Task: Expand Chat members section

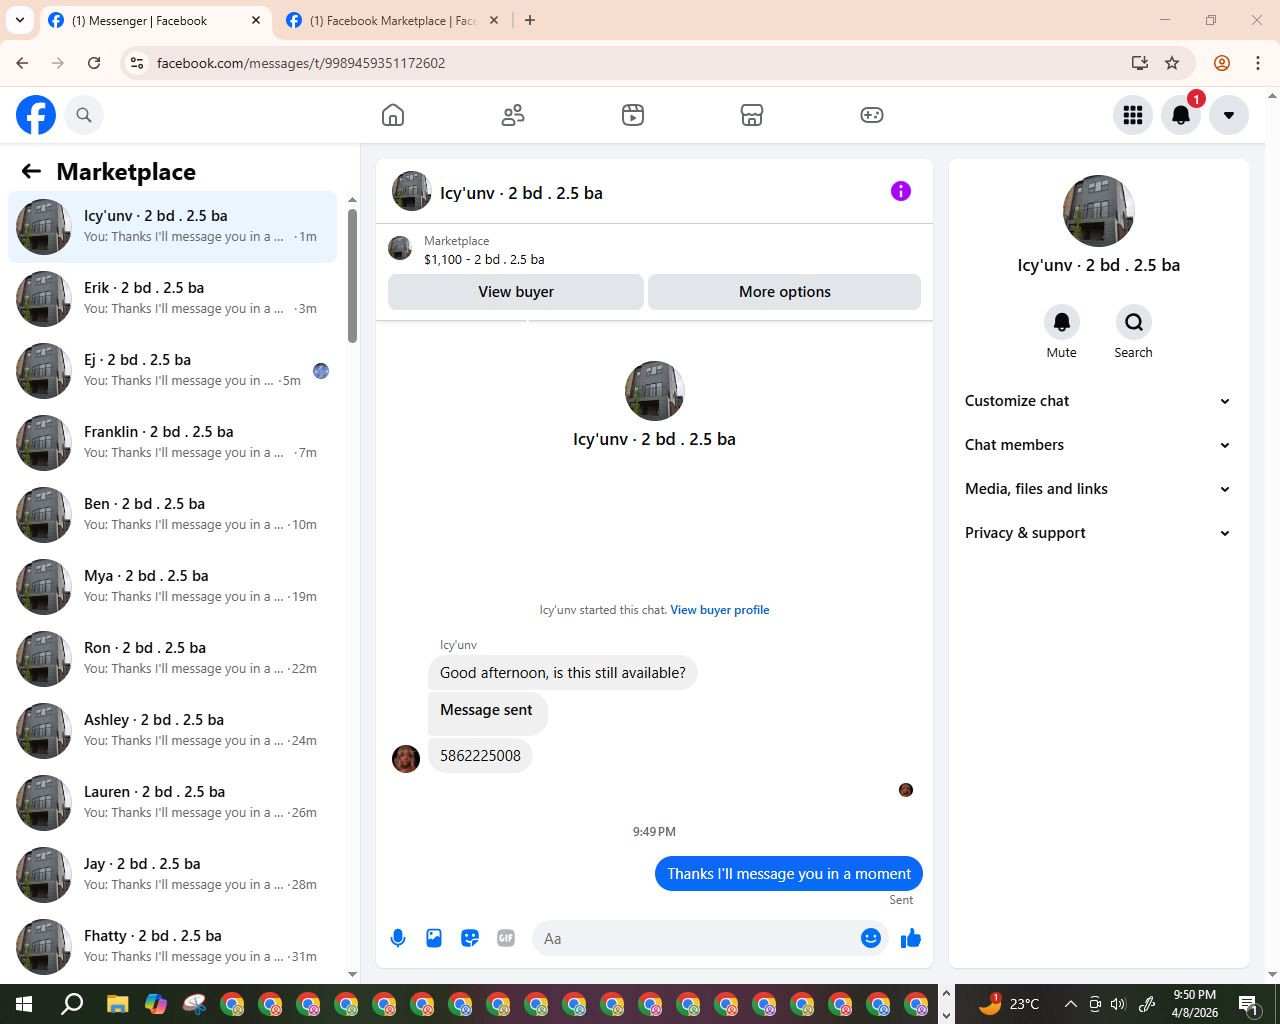Action: [x=1098, y=445]
